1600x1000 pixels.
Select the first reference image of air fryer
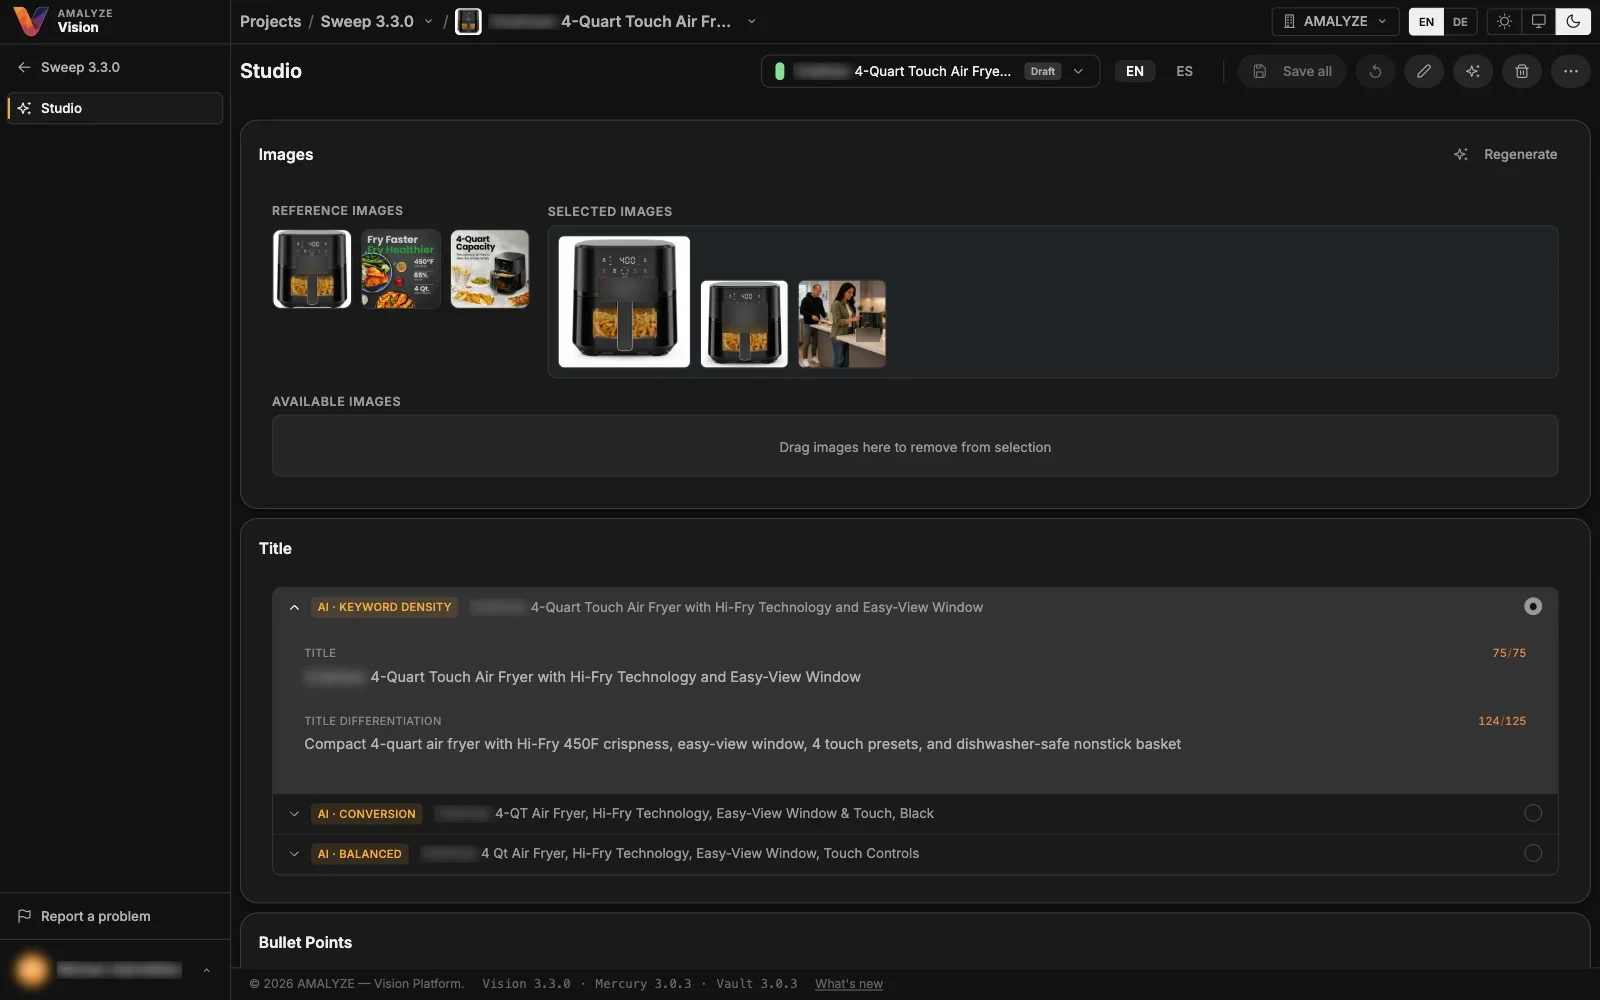tap(312, 269)
